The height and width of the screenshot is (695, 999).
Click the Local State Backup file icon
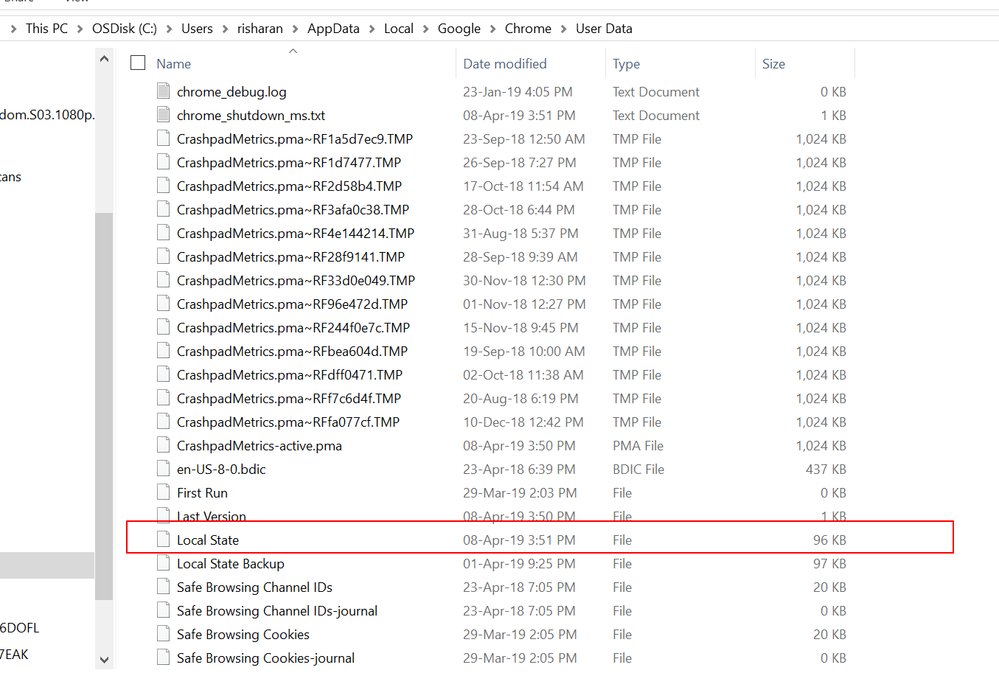coord(163,562)
